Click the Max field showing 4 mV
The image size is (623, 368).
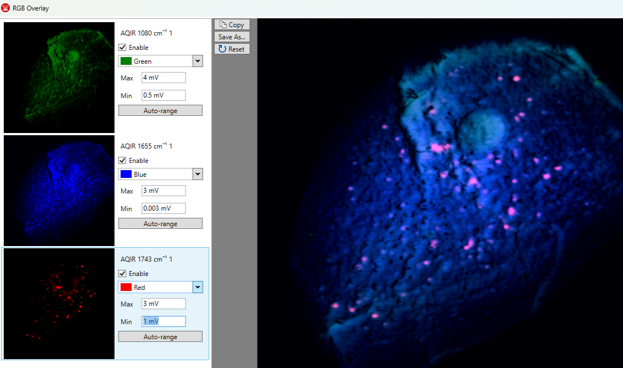coord(163,77)
